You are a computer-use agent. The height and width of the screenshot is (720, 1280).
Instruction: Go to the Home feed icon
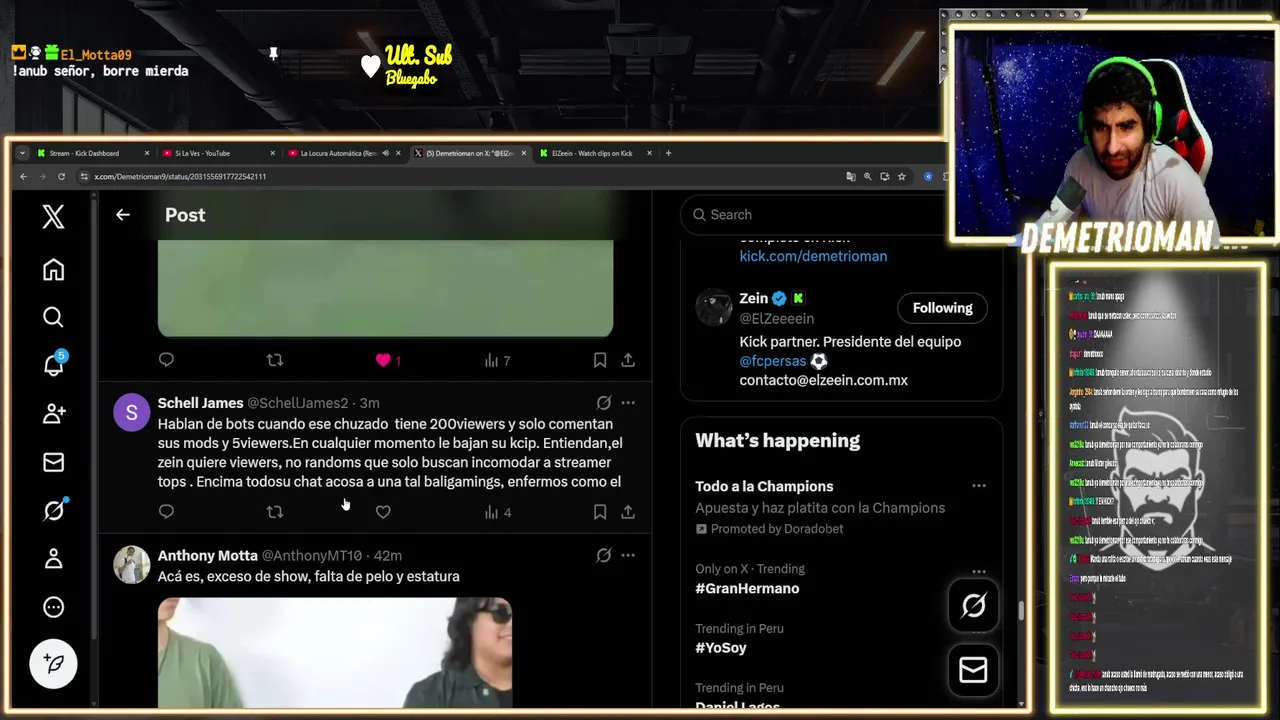tap(53, 270)
